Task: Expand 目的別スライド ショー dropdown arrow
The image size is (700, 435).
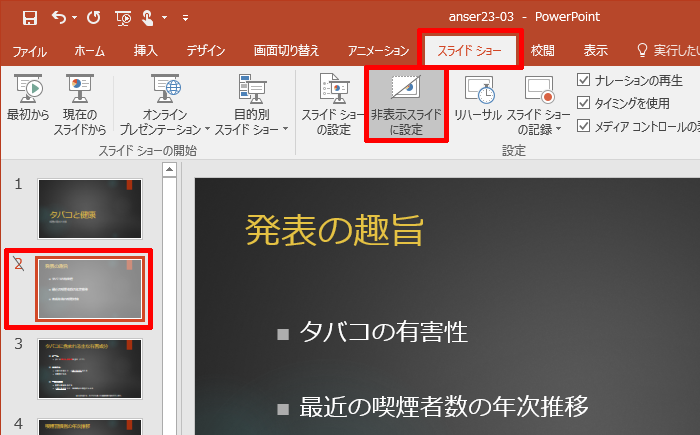Action: 285,129
